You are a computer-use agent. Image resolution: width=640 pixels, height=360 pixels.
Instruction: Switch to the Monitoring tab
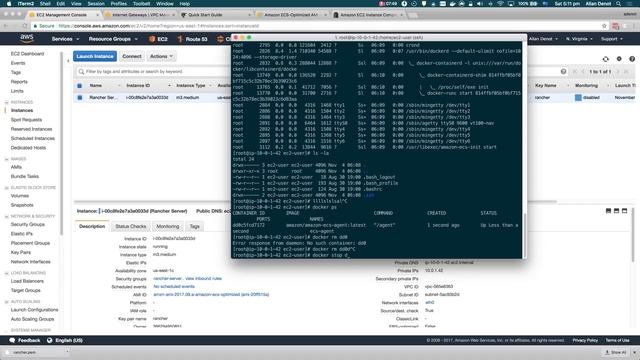168,226
